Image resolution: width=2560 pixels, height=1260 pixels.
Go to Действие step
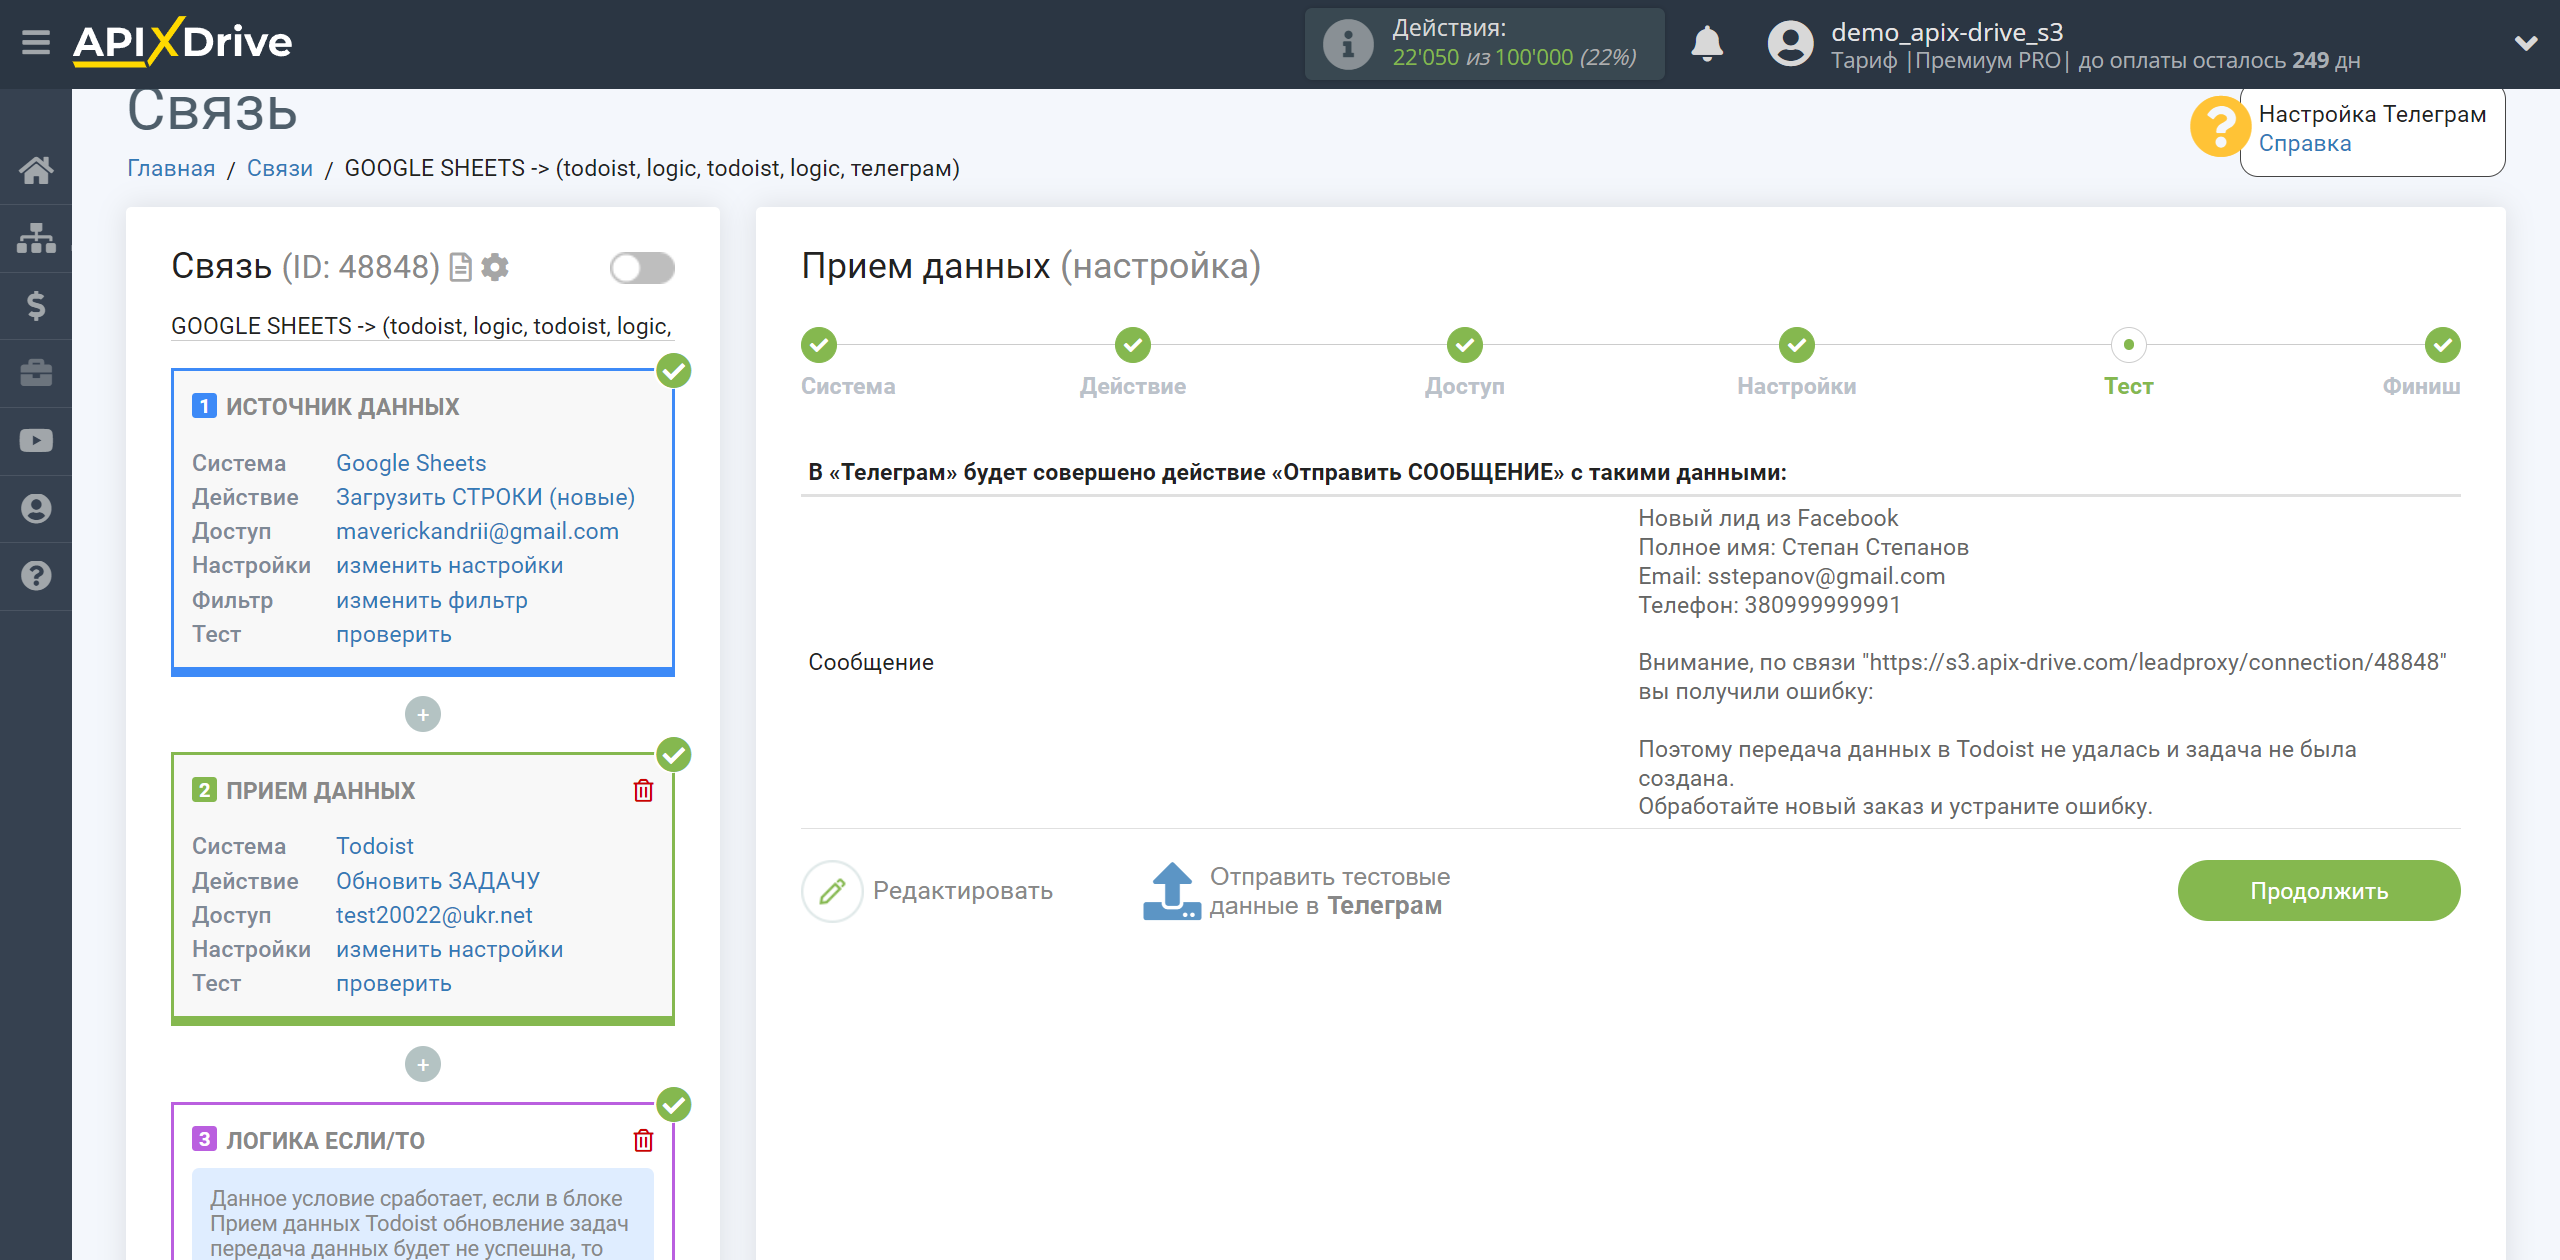[1132, 346]
